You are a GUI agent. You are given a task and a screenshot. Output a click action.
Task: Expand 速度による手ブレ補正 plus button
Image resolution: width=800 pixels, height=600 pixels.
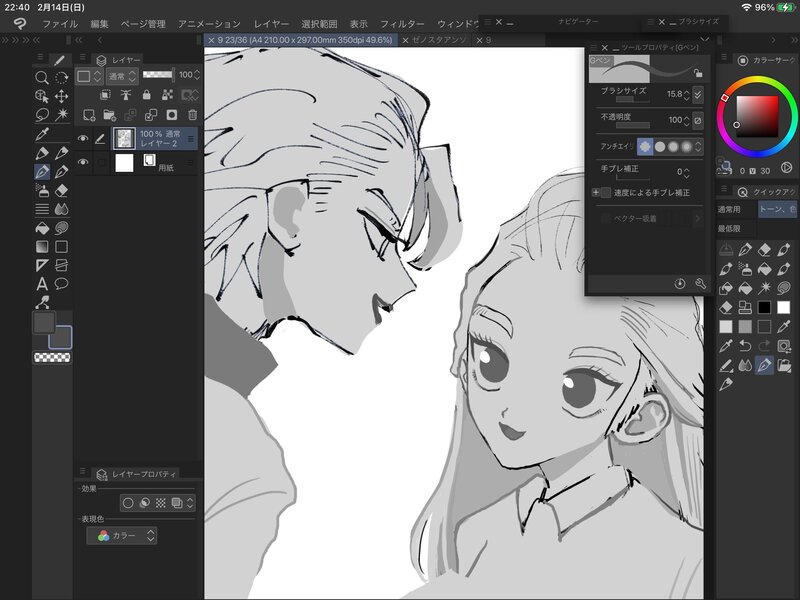click(595, 192)
